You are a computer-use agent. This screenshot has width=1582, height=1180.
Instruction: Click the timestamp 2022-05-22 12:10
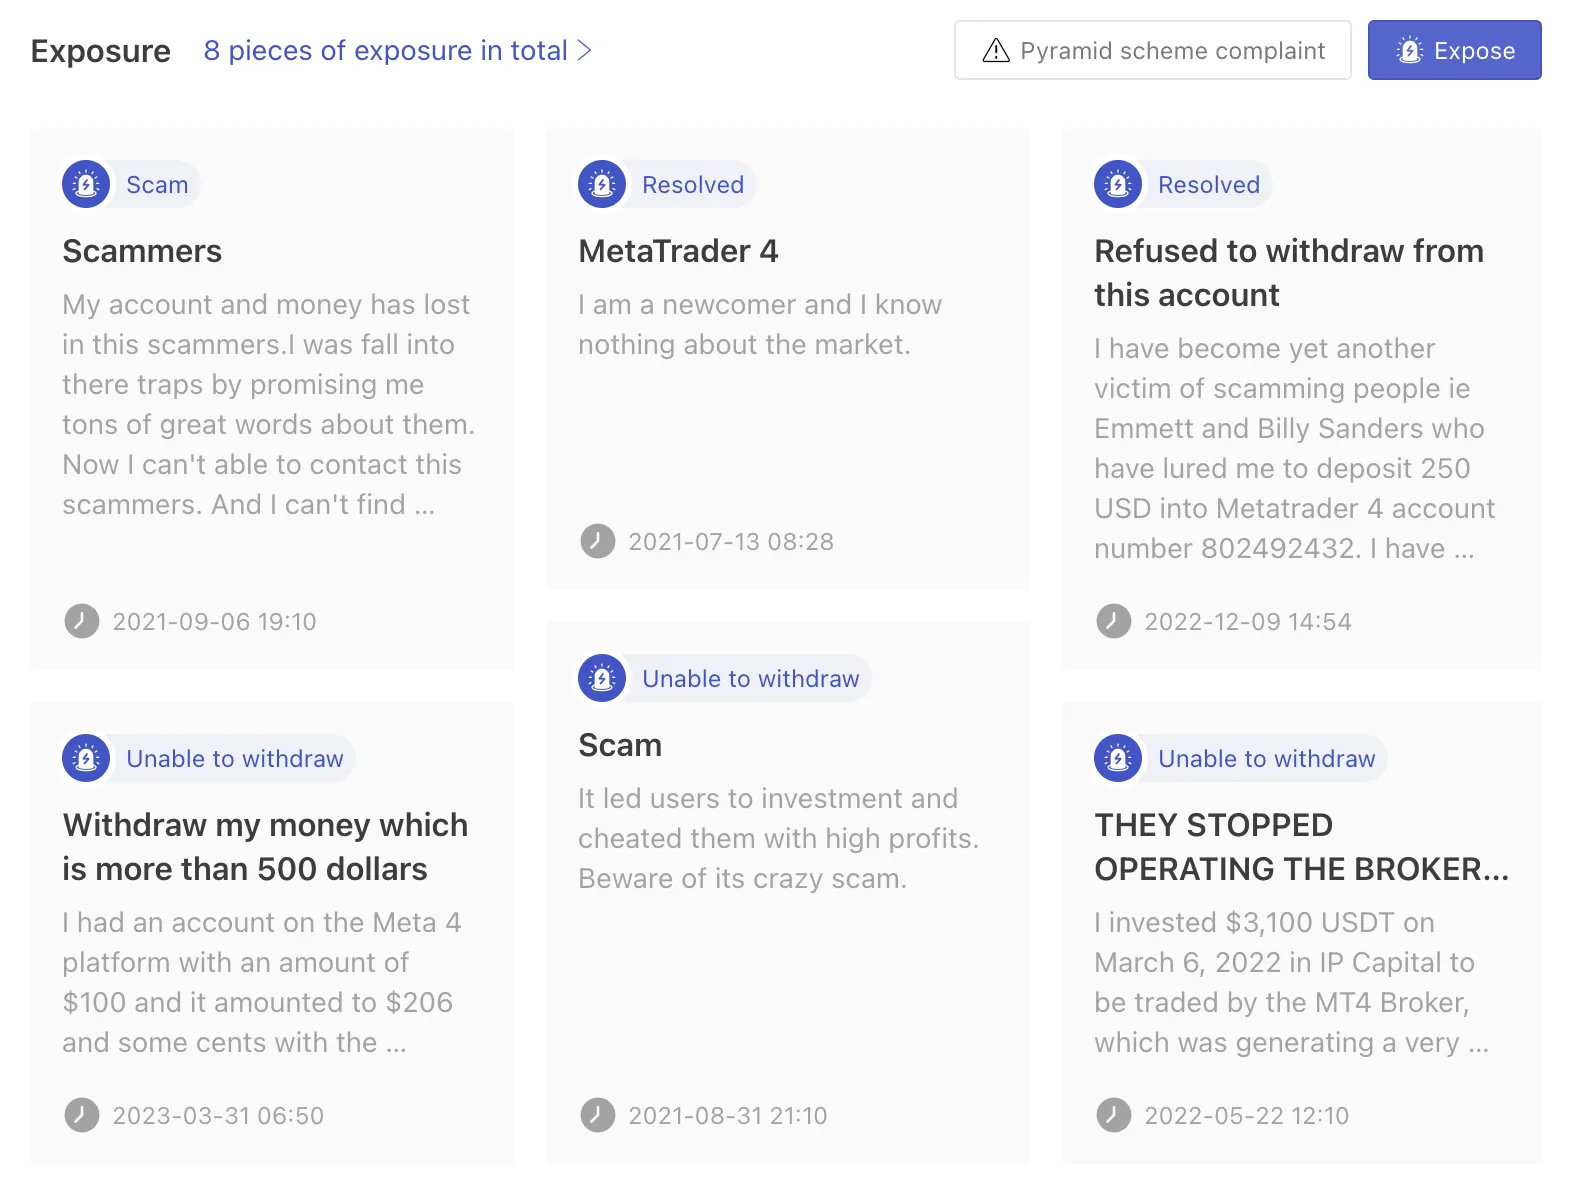click(x=1247, y=1116)
